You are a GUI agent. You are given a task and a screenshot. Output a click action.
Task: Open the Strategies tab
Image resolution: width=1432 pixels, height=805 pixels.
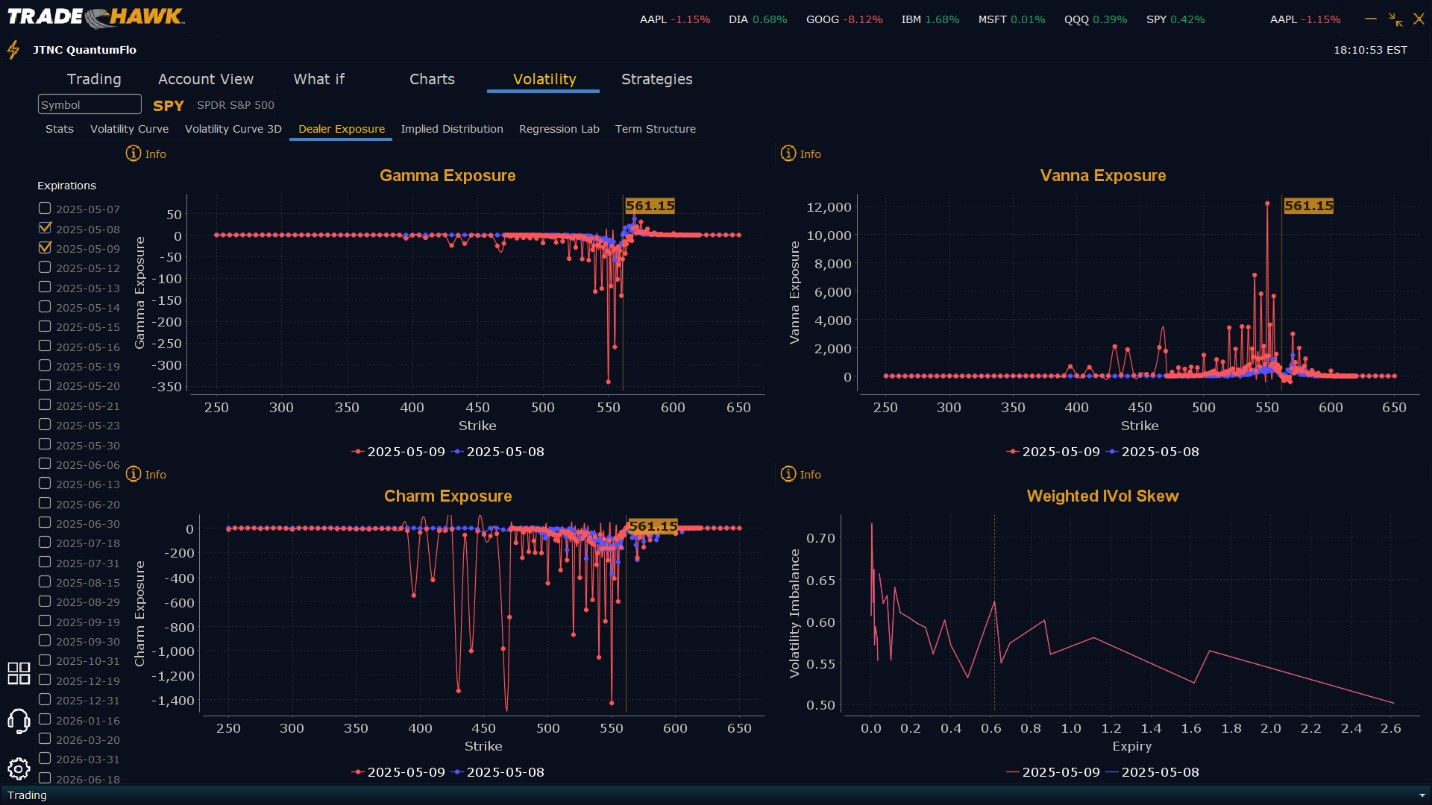657,79
